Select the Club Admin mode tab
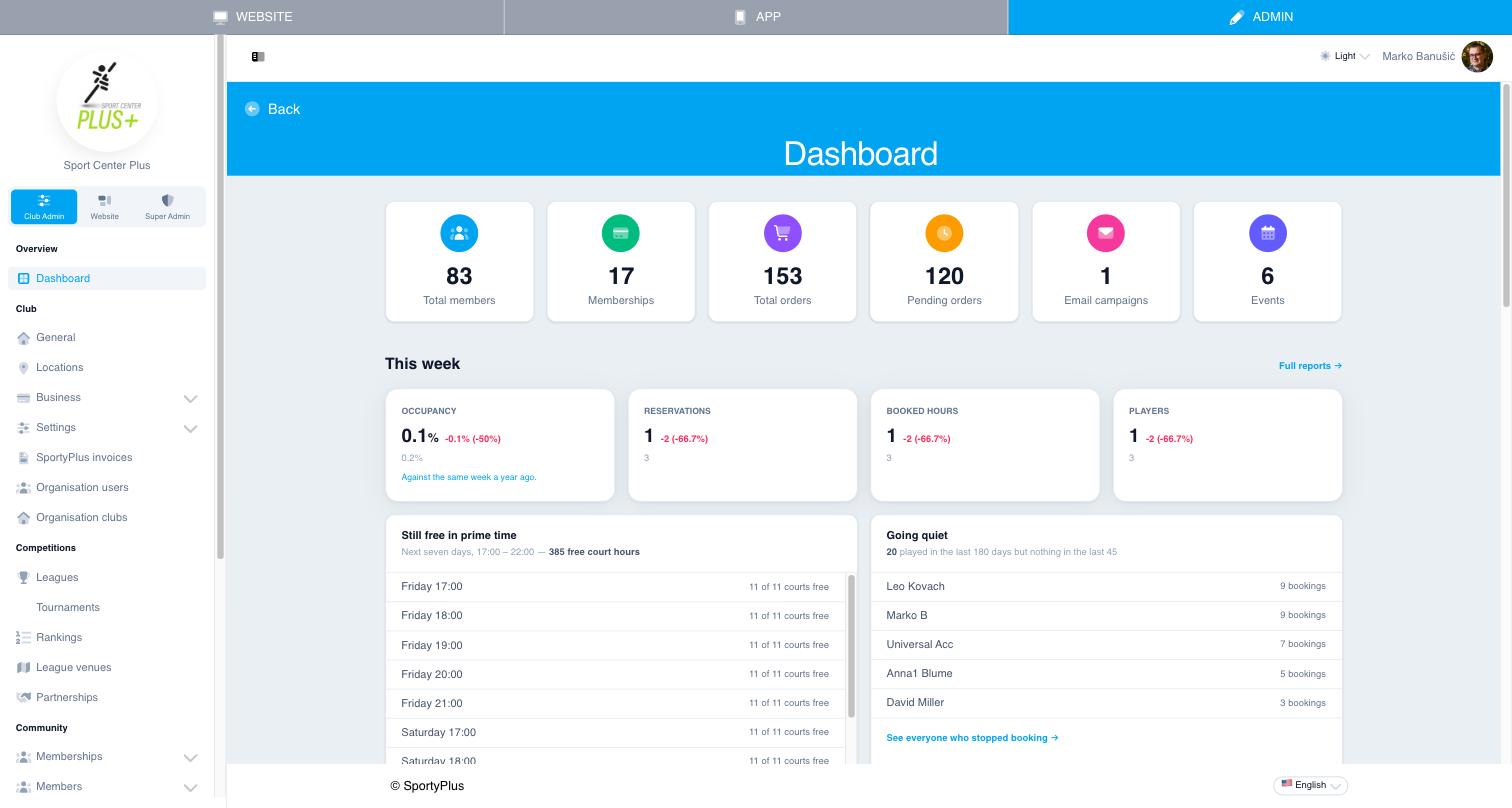 [44, 207]
